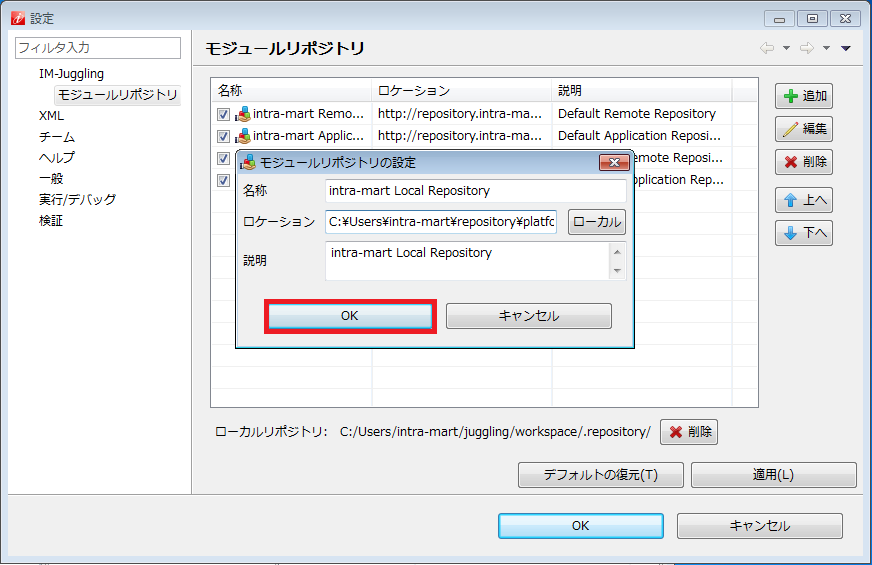Click the second row's http://repository.intra-ma... cell

[x=460, y=136]
